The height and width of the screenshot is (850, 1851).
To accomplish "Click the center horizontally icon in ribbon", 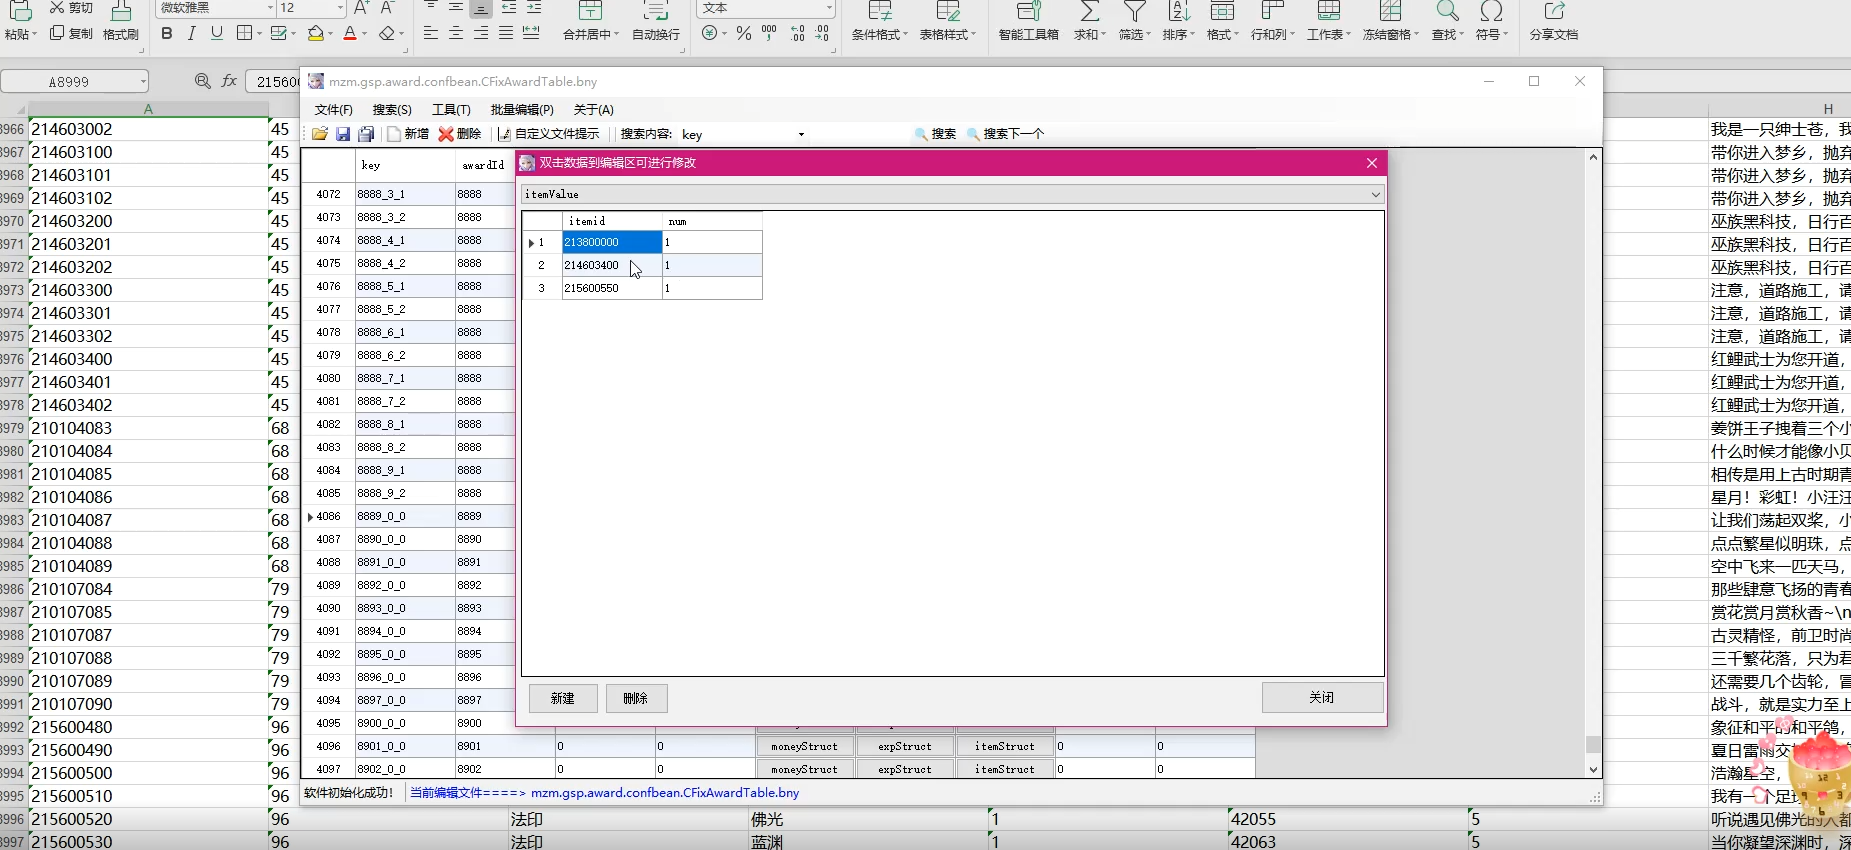I will 456,34.
